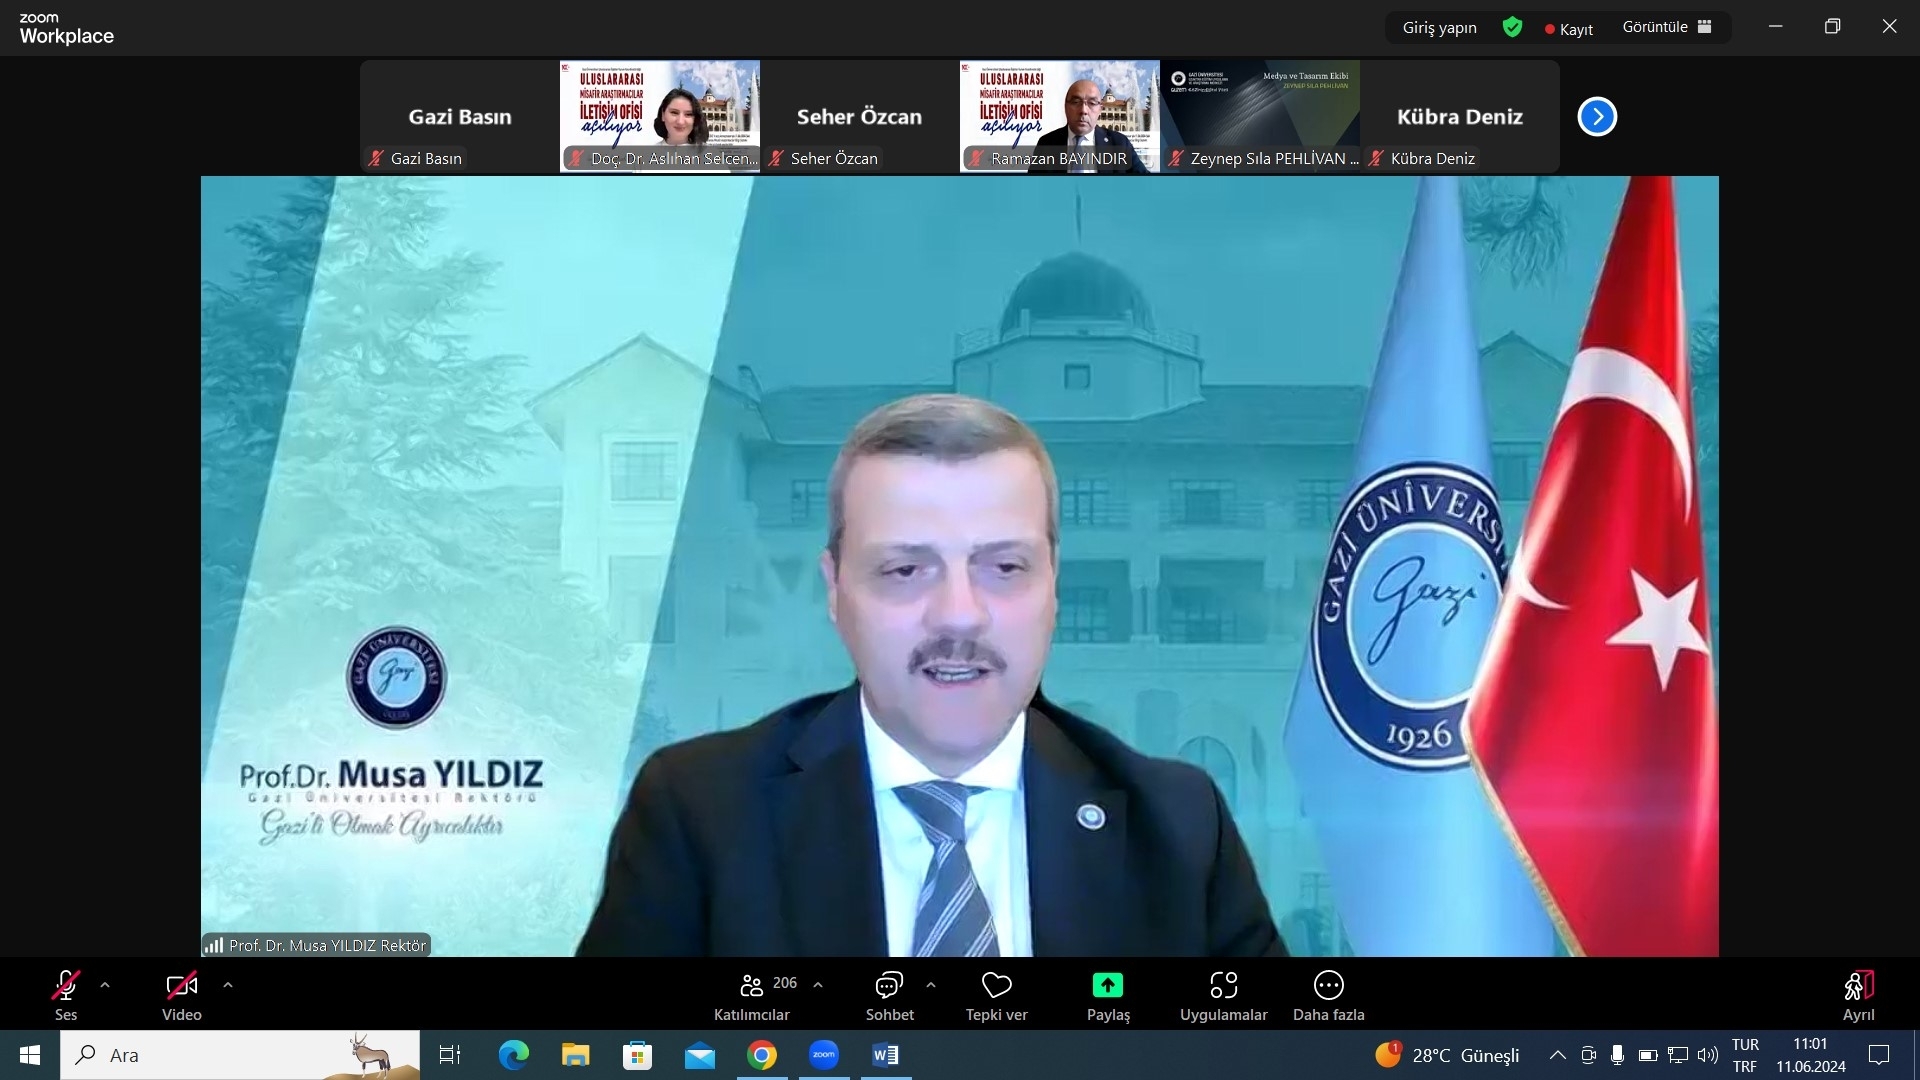
Task: Open audio options arrow next to Ses
Action: pyautogui.click(x=105, y=985)
